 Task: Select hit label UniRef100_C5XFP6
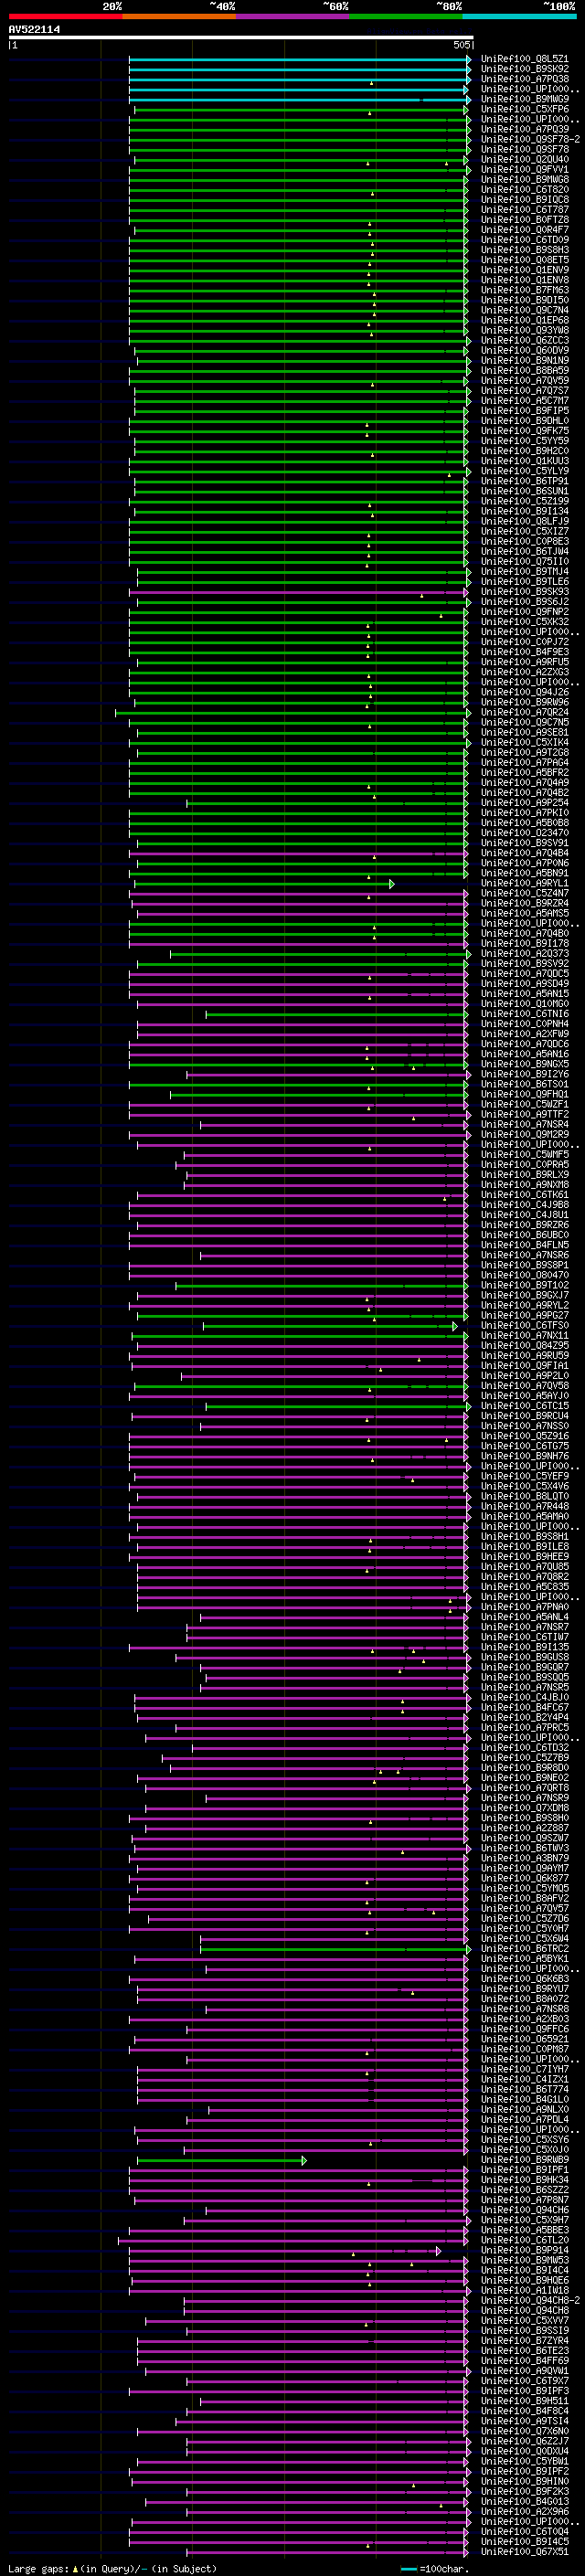[x=525, y=109]
